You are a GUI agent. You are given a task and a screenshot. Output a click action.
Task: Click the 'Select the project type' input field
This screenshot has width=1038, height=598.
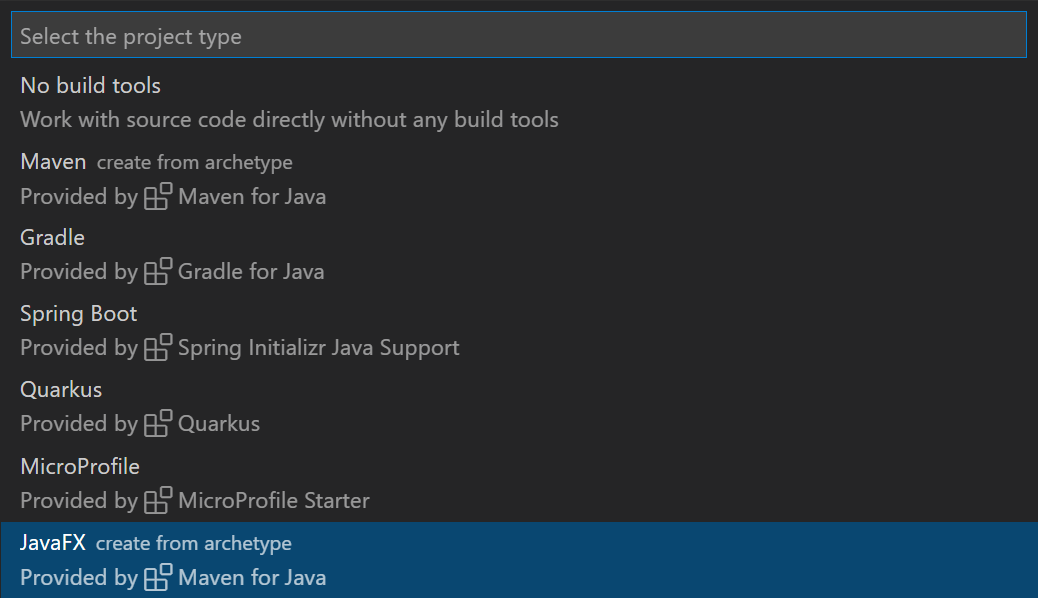coord(519,34)
